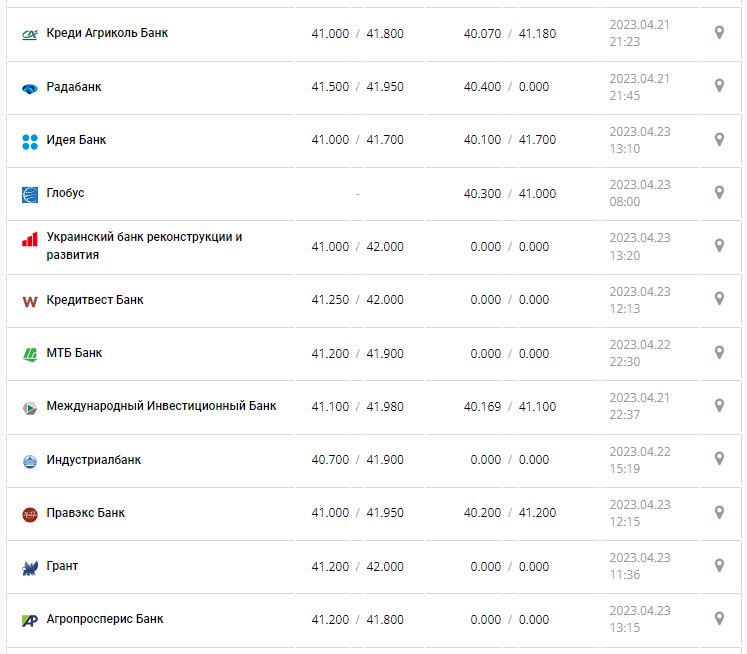Open the Креди Агриколь Банк link

[107, 33]
